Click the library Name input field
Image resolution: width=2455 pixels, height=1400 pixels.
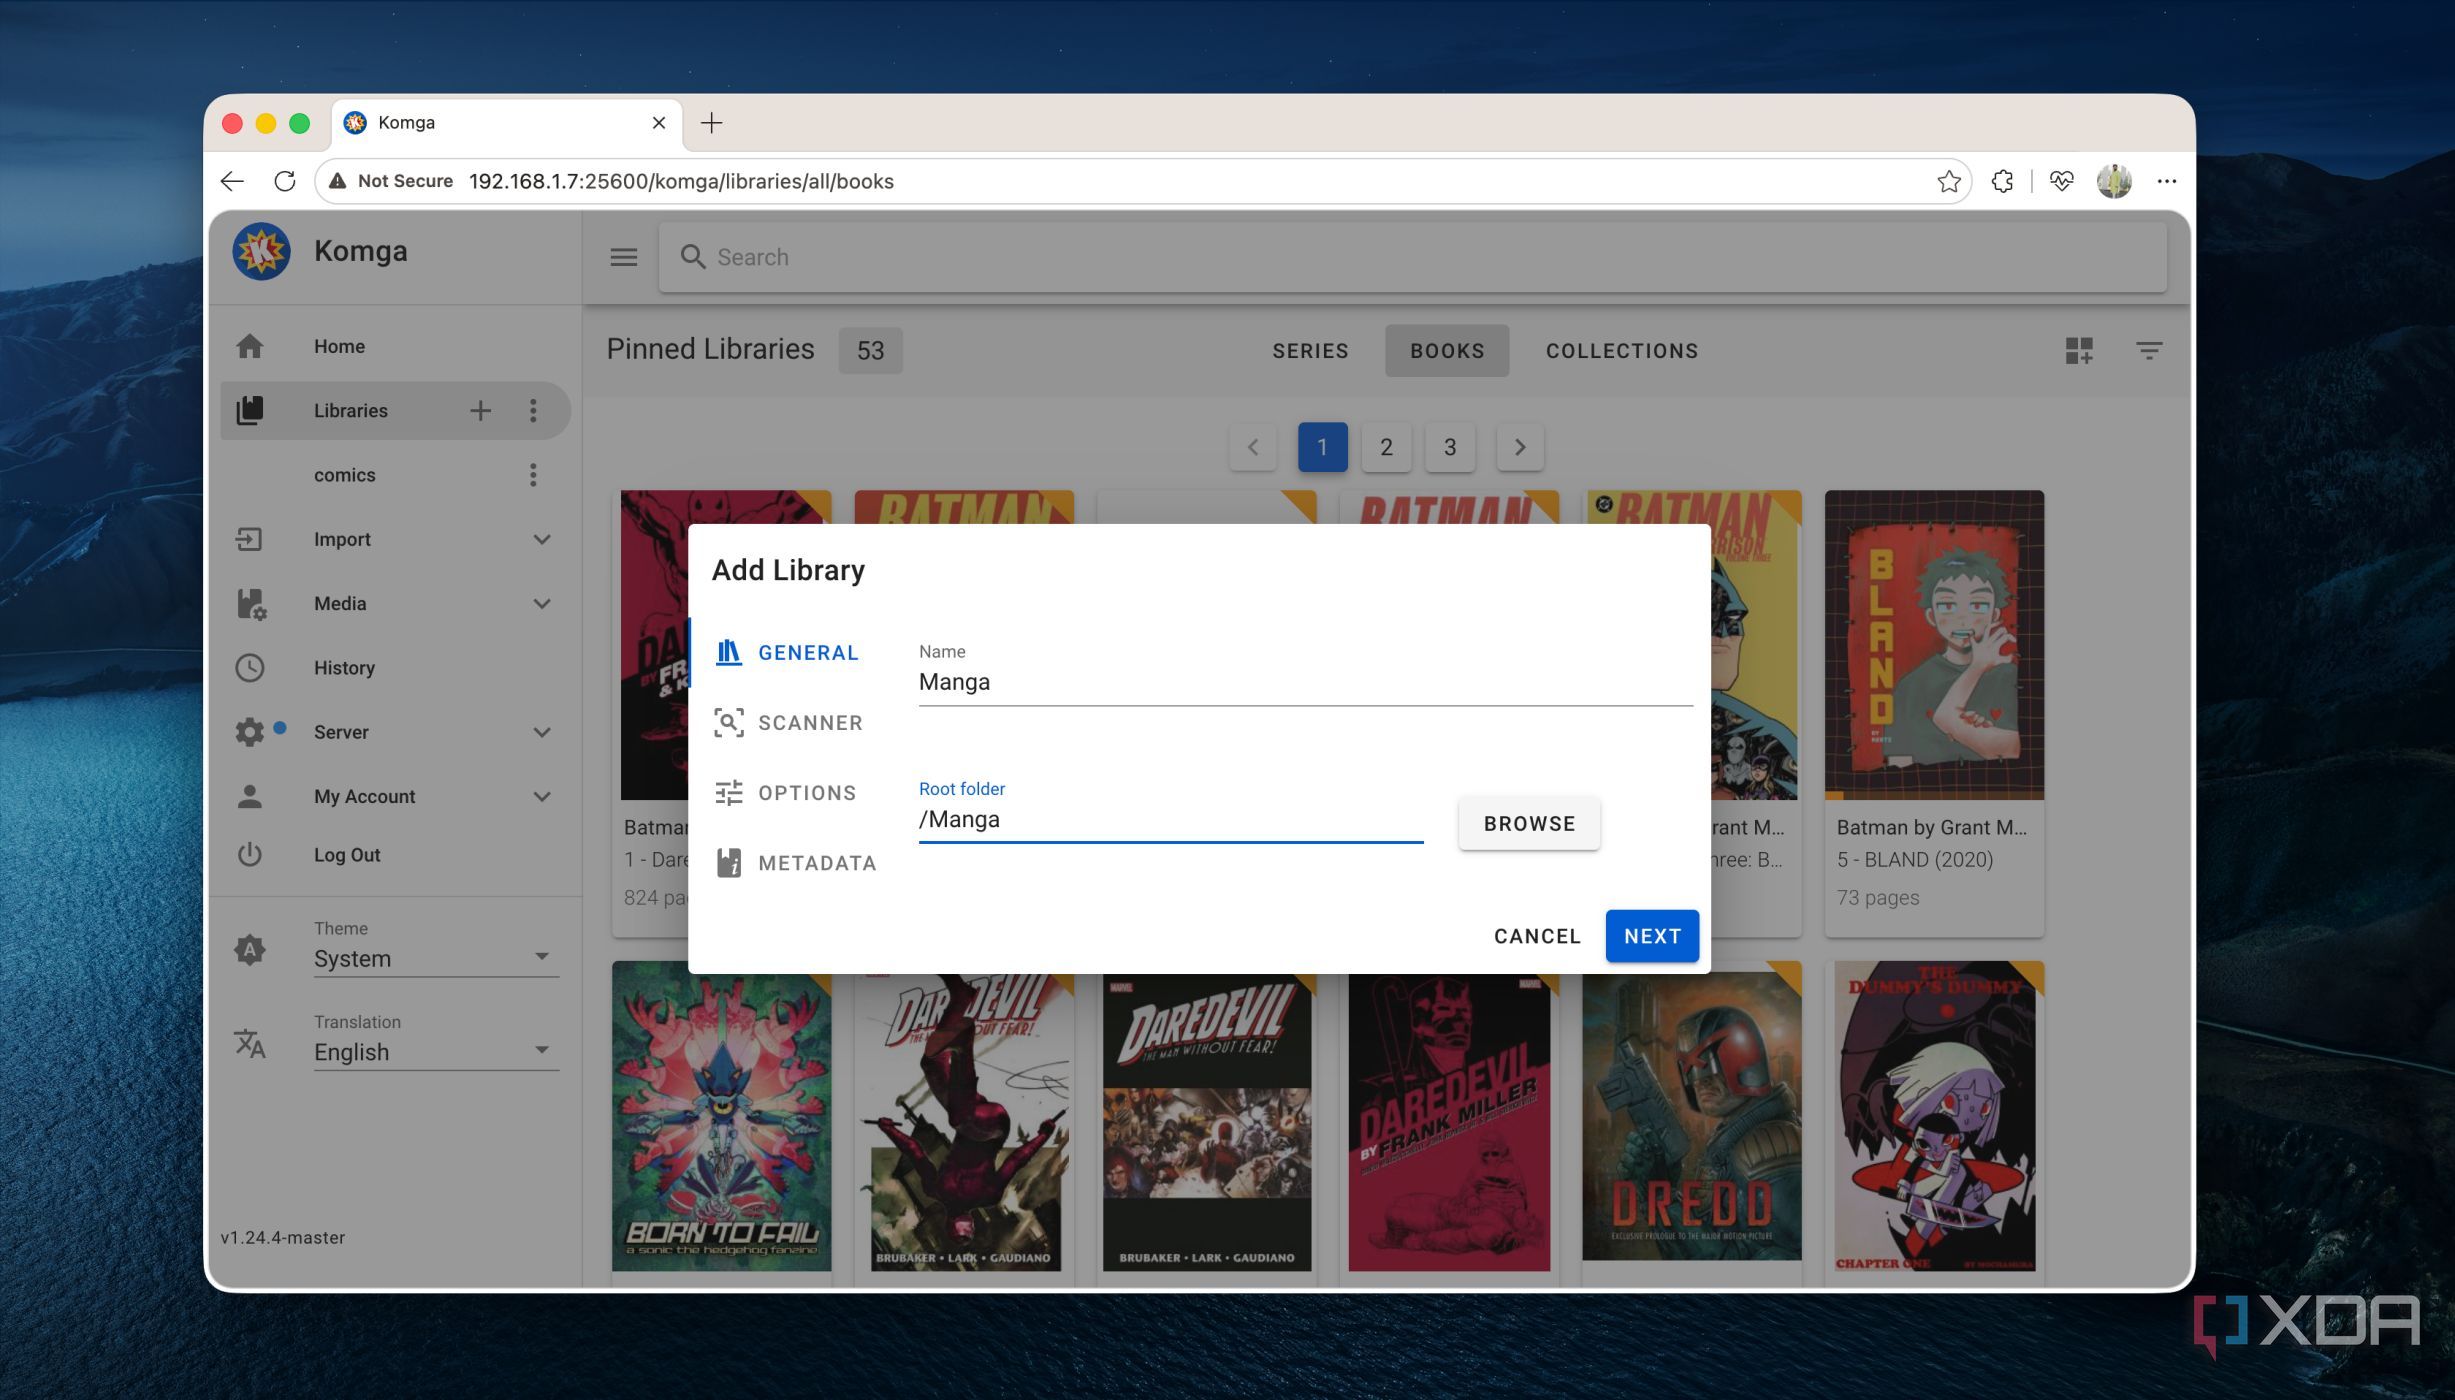point(1305,682)
